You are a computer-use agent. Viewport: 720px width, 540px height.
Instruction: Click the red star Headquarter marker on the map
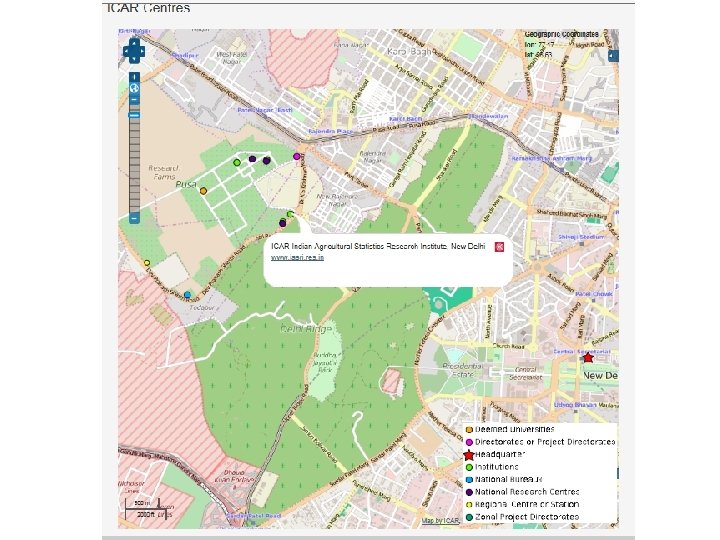pos(588,357)
